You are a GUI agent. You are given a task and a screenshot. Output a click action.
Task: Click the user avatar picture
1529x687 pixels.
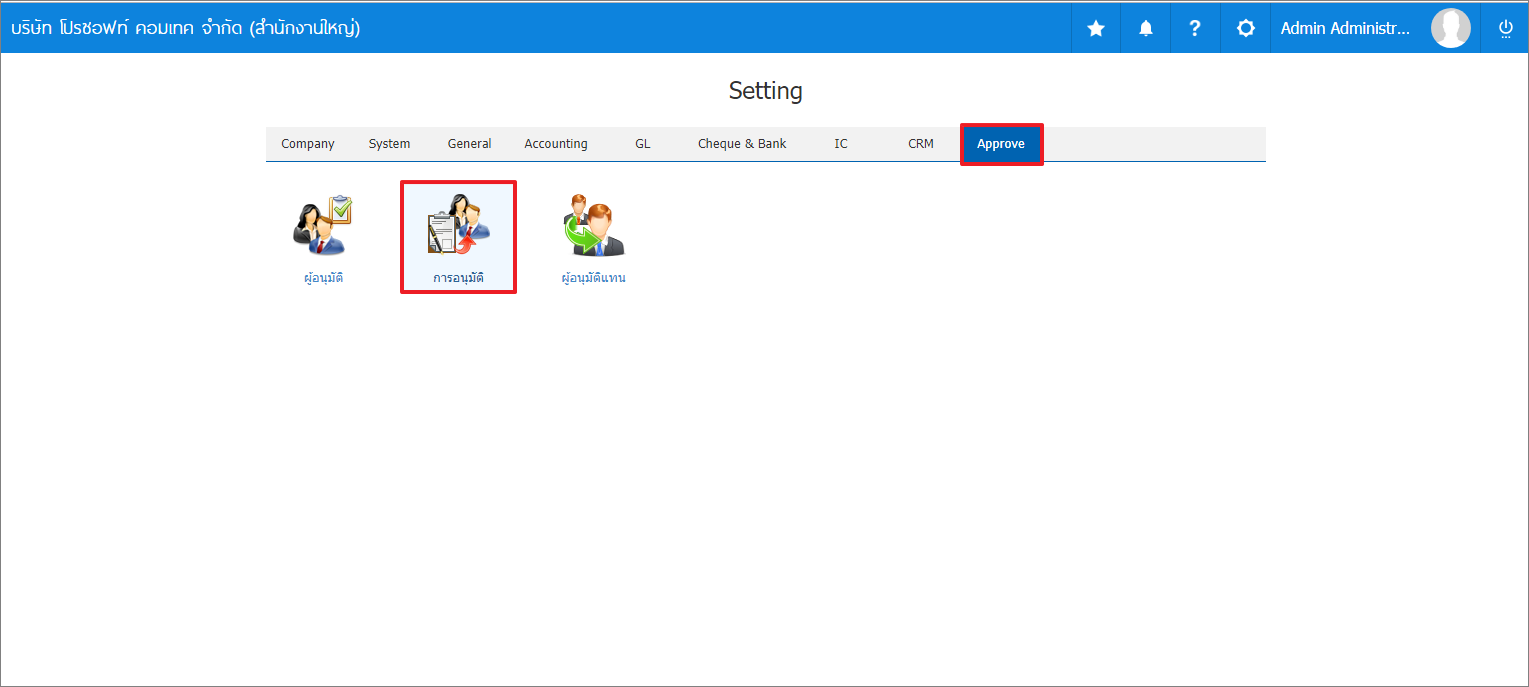click(1451, 28)
